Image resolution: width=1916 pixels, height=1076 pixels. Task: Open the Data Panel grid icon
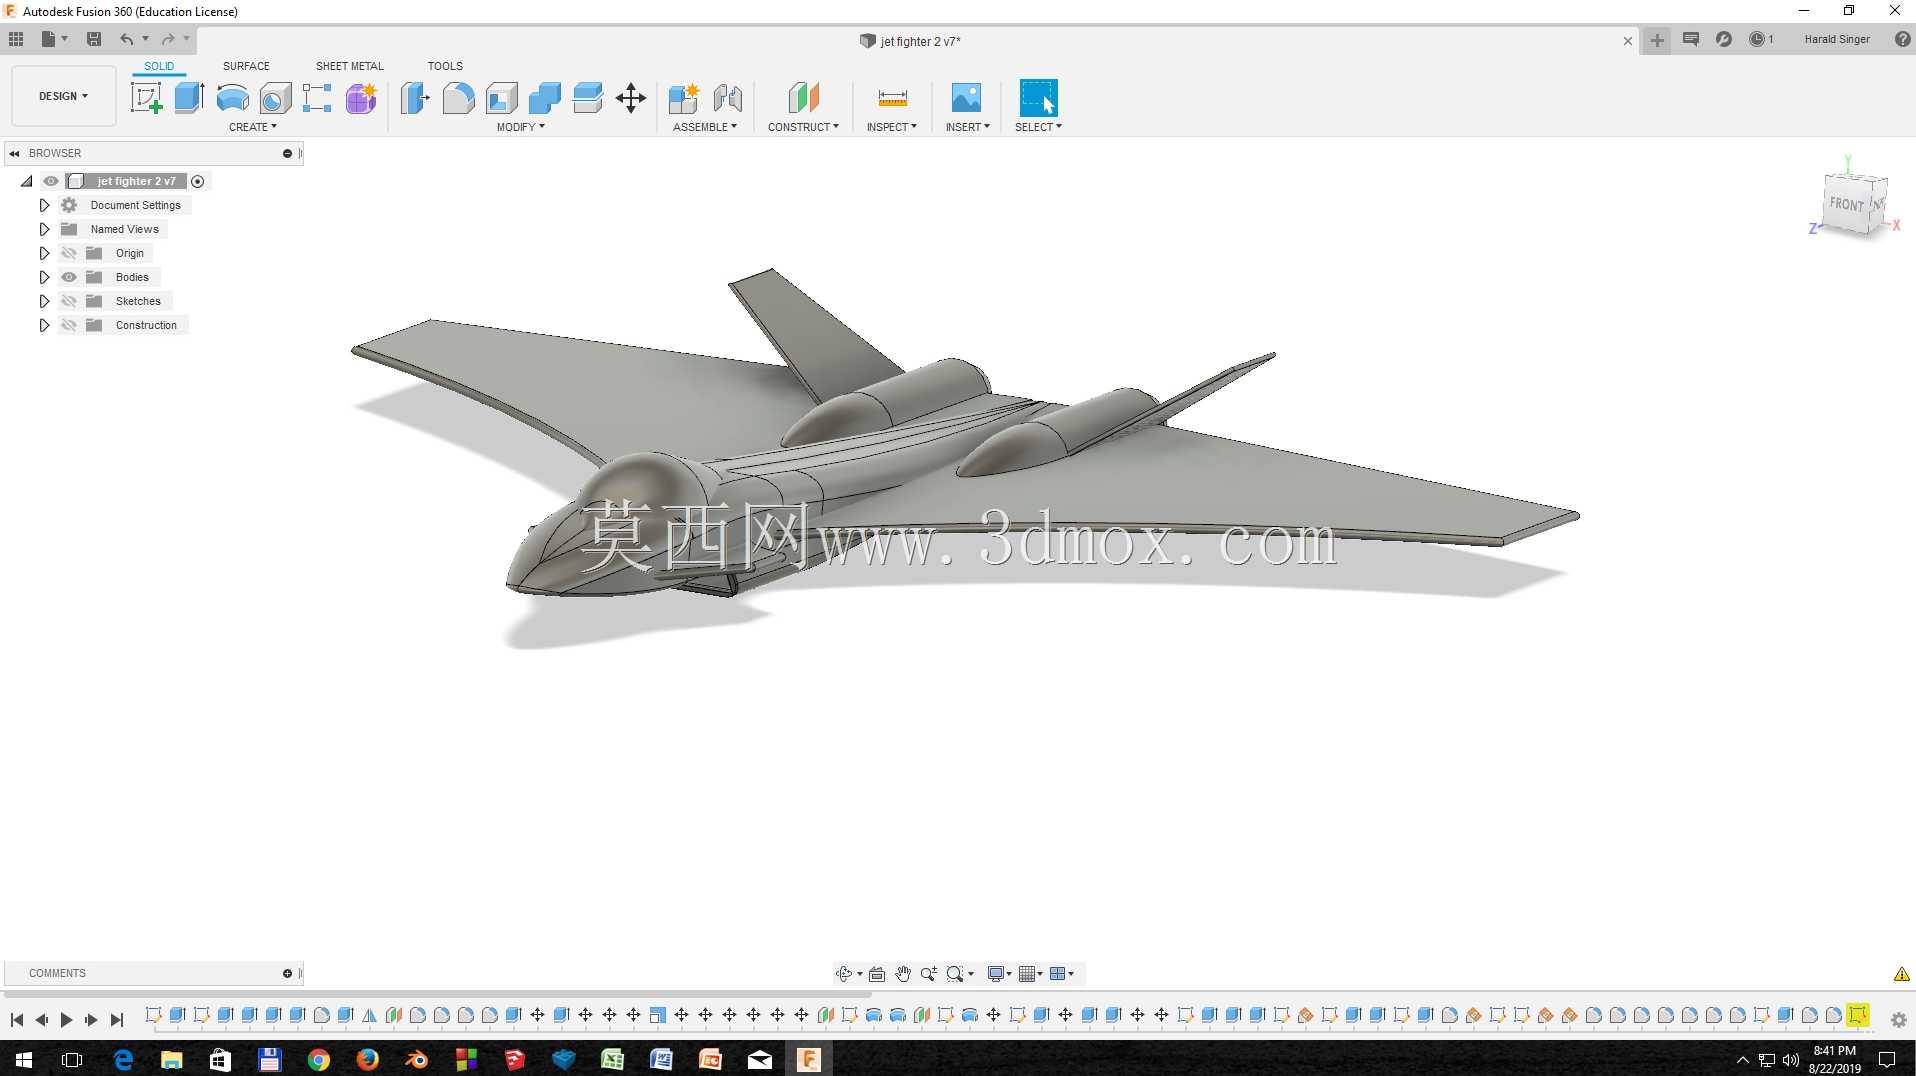16,39
